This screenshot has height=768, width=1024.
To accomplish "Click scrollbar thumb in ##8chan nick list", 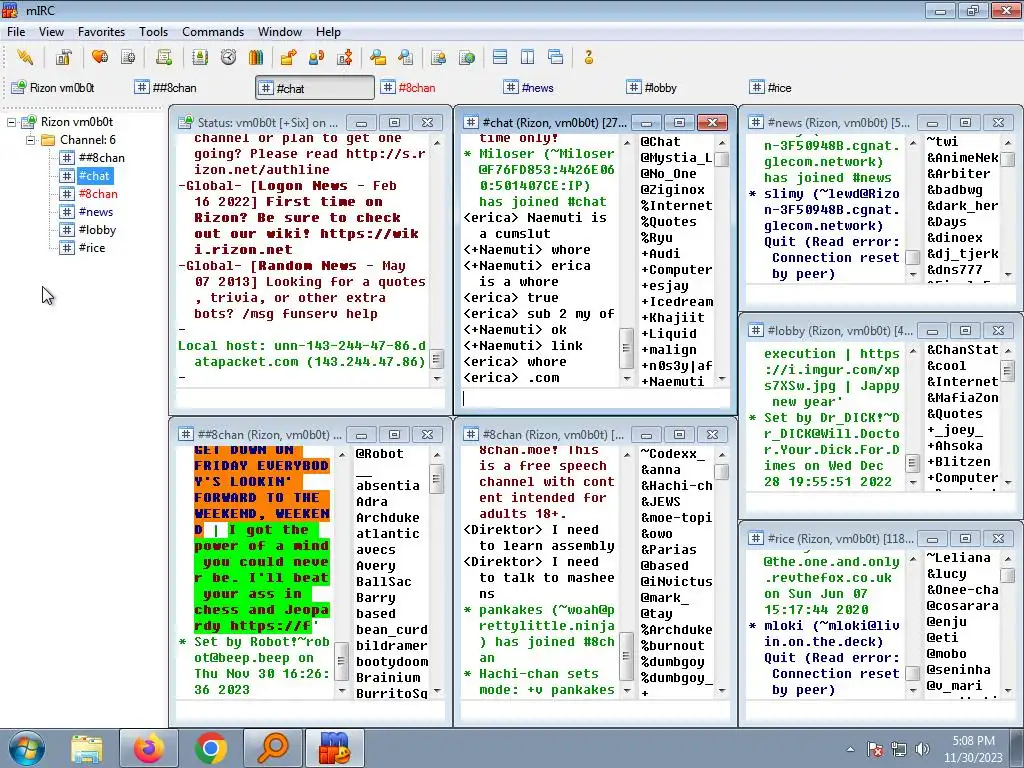I will pyautogui.click(x=437, y=479).
